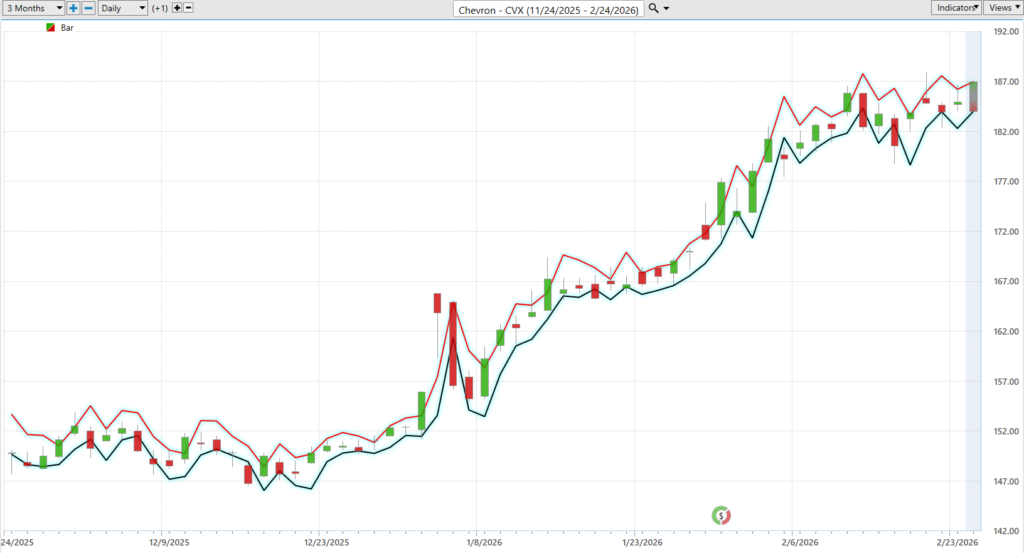Click the red-green Bar legend icon

[51, 28]
